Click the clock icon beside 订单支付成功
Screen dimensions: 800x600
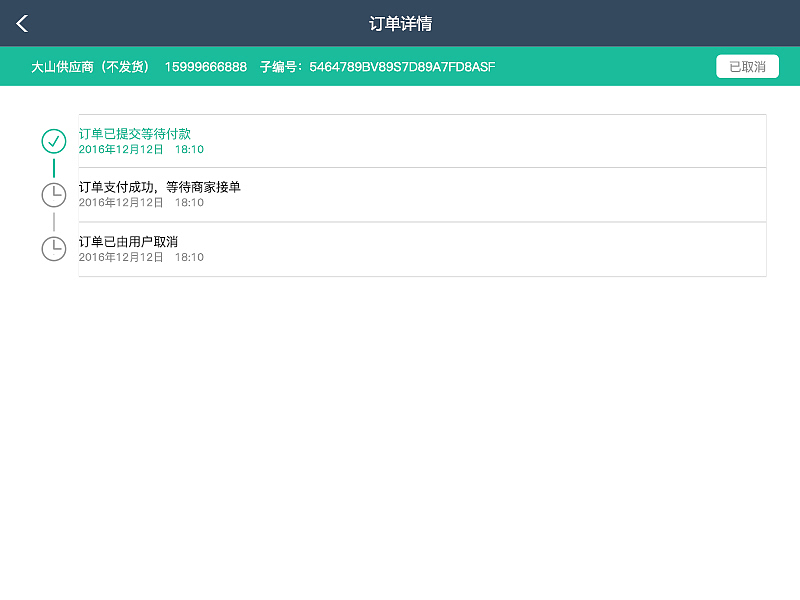click(54, 195)
